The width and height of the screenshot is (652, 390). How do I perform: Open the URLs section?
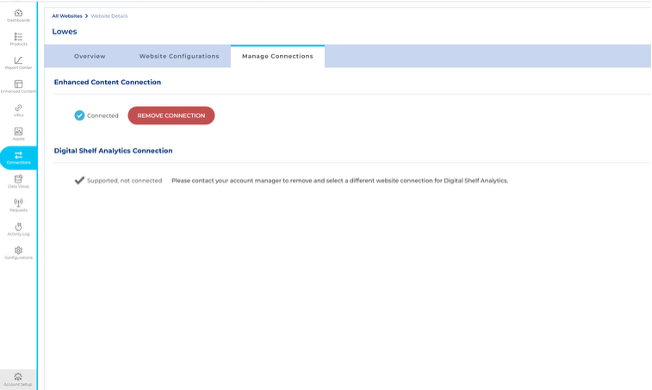point(18,110)
